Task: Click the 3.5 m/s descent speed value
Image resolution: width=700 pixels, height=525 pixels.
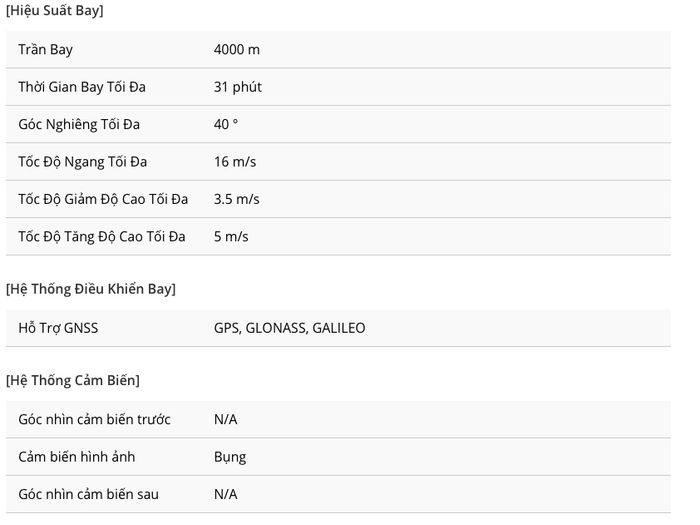Action: click(237, 199)
